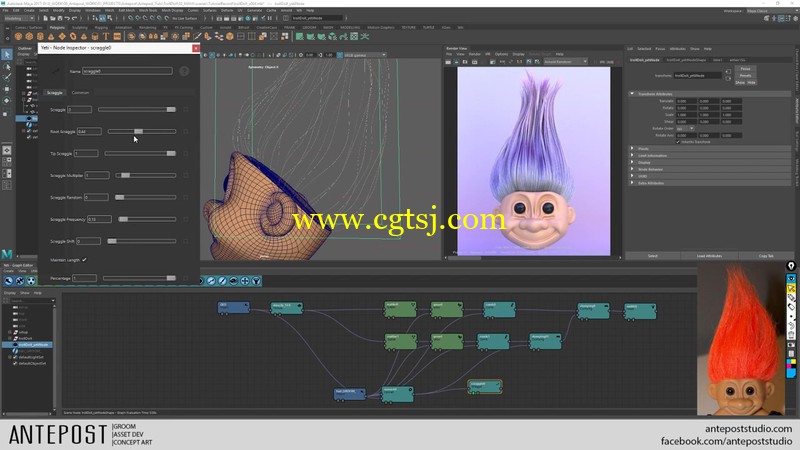The image size is (800, 450).
Task: Collapse the Transform Attributes section
Action: (x=632, y=94)
